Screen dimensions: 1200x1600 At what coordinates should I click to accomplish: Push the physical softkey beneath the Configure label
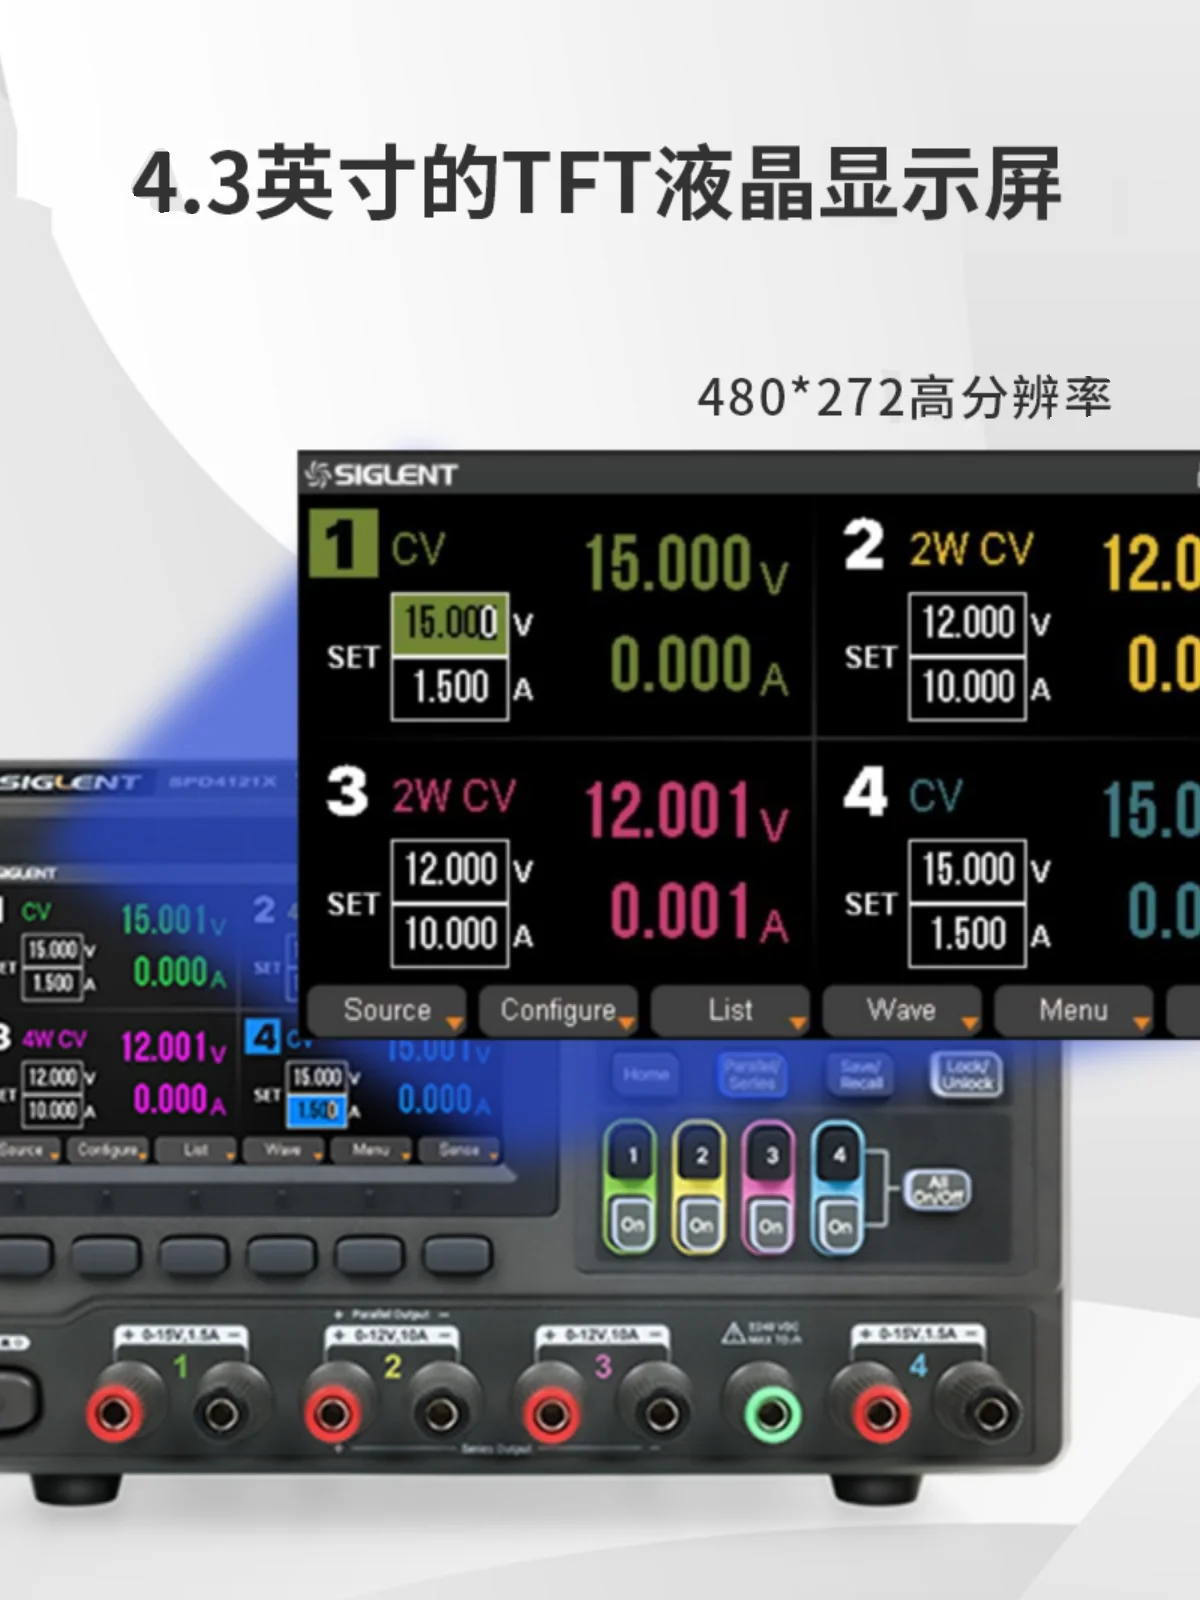coord(105,1254)
